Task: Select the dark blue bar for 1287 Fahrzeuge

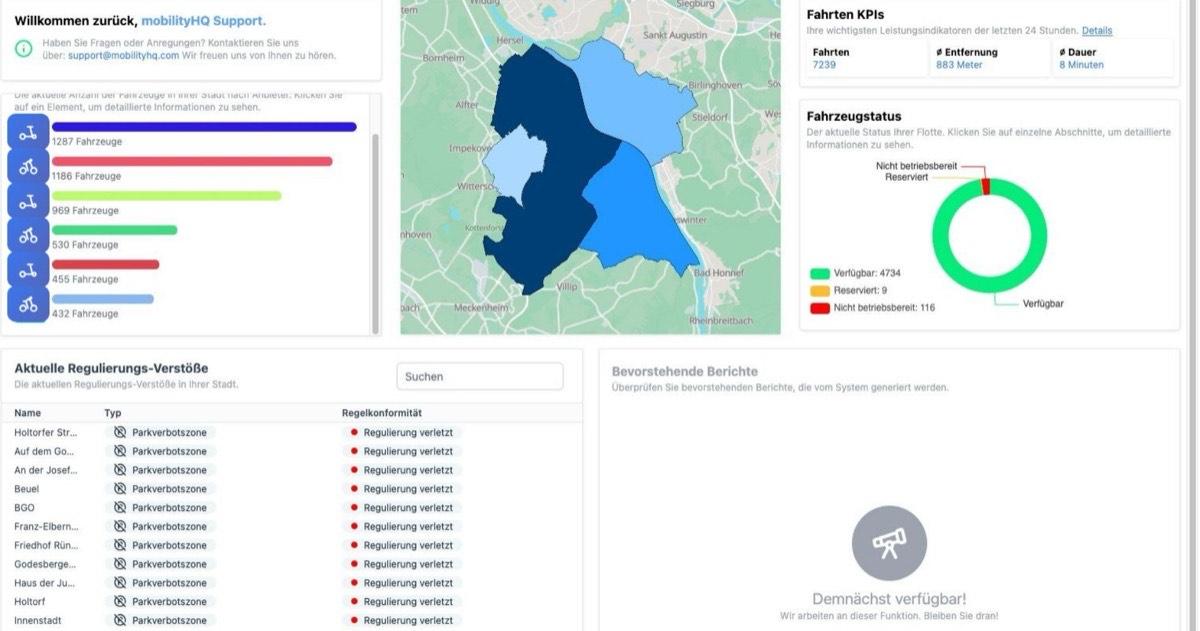Action: click(204, 127)
